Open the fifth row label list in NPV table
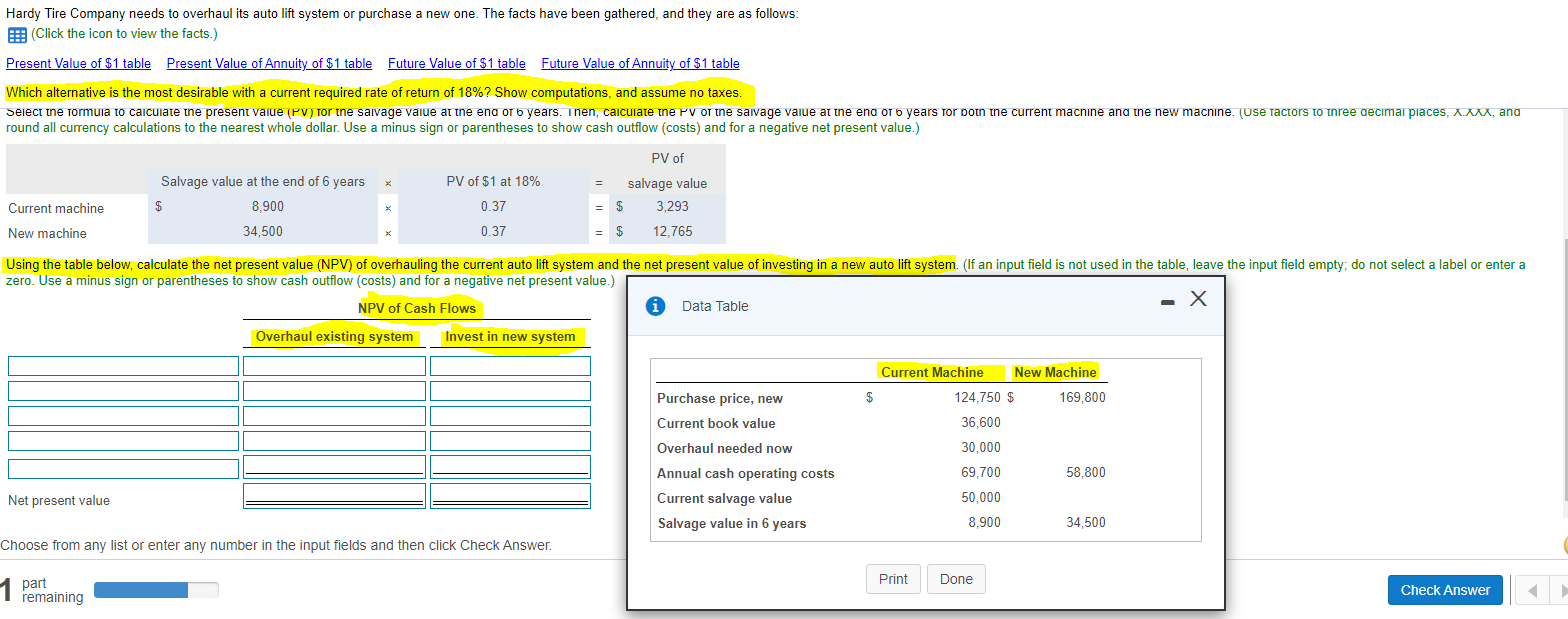Image resolution: width=1568 pixels, height=619 pixels. pyautogui.click(x=124, y=468)
